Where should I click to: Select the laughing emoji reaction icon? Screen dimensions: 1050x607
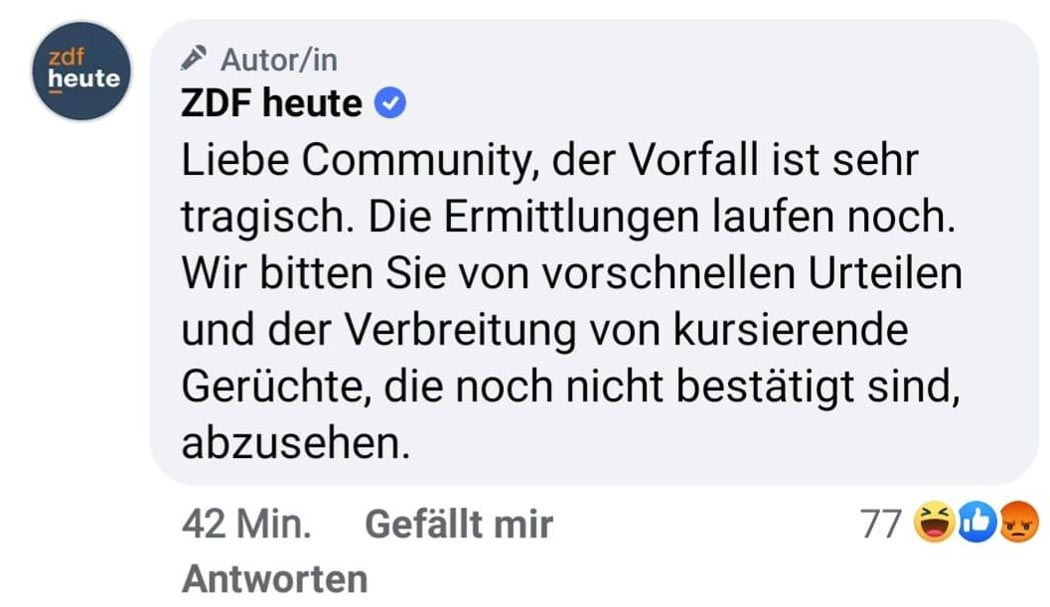point(935,522)
